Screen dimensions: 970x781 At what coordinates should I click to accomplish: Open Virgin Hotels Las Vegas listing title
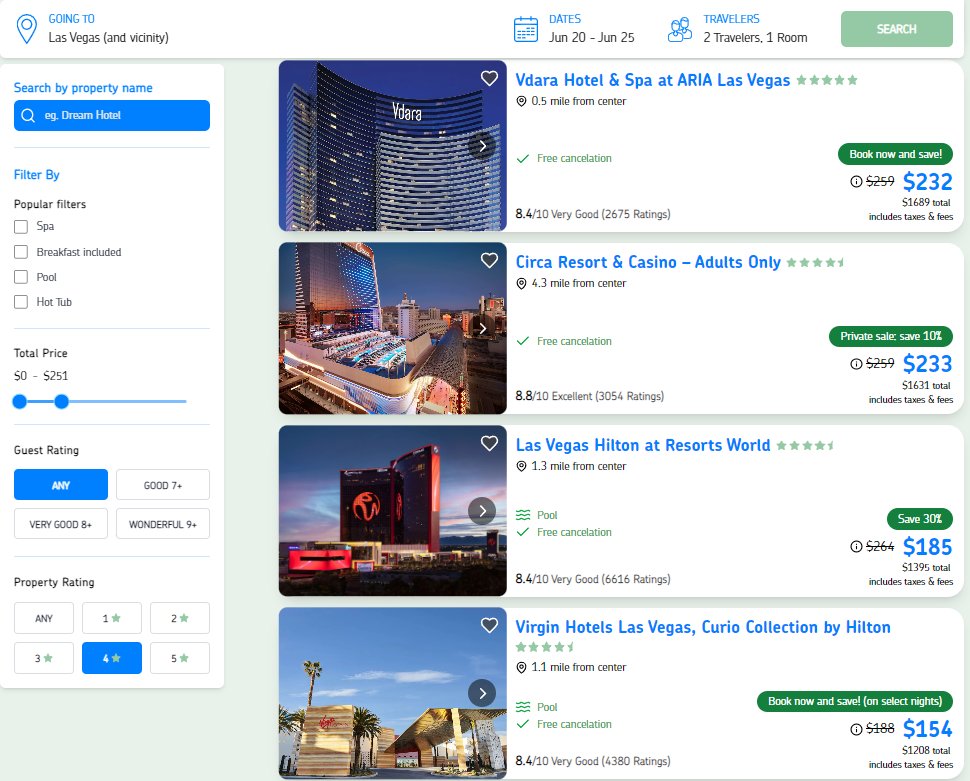[x=703, y=627]
